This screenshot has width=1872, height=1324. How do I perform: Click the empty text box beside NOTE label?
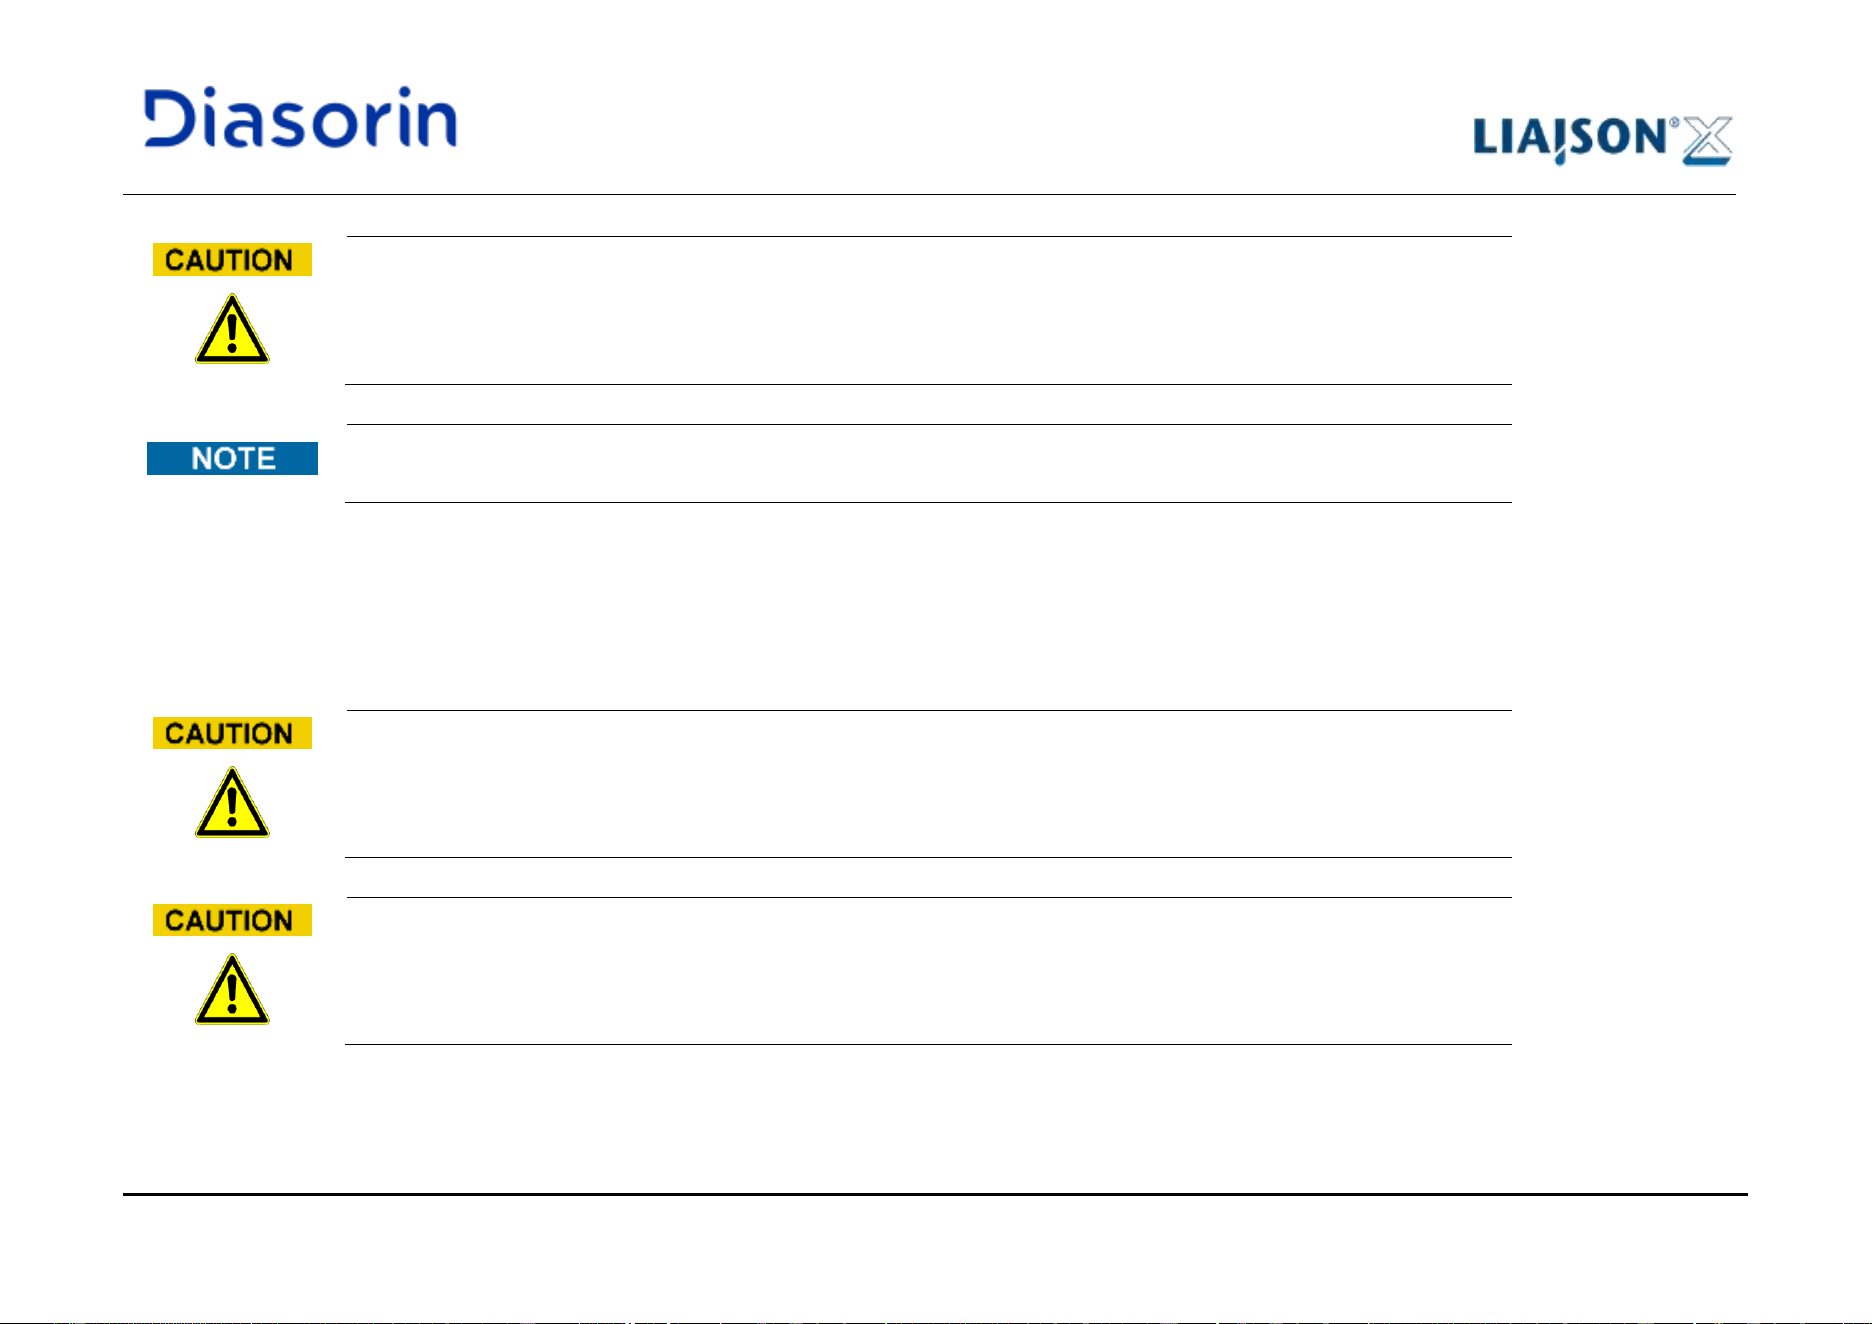pos(928,463)
